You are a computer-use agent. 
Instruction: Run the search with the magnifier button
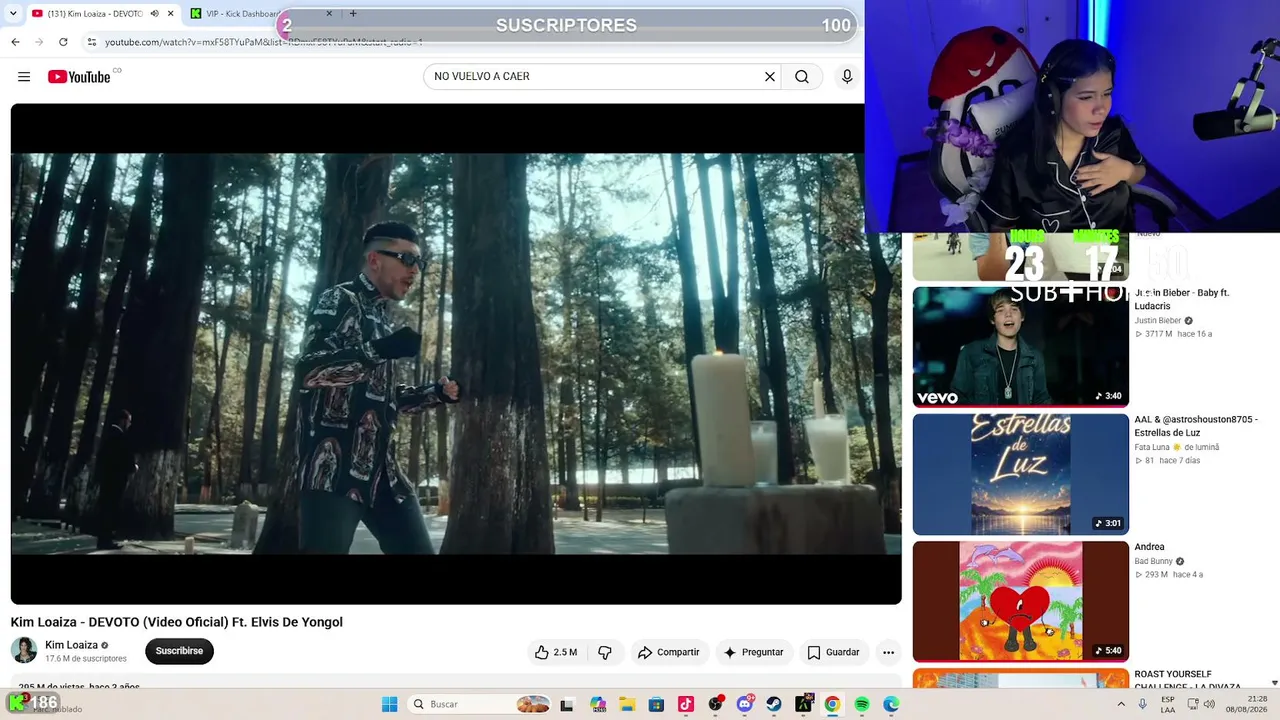(802, 77)
